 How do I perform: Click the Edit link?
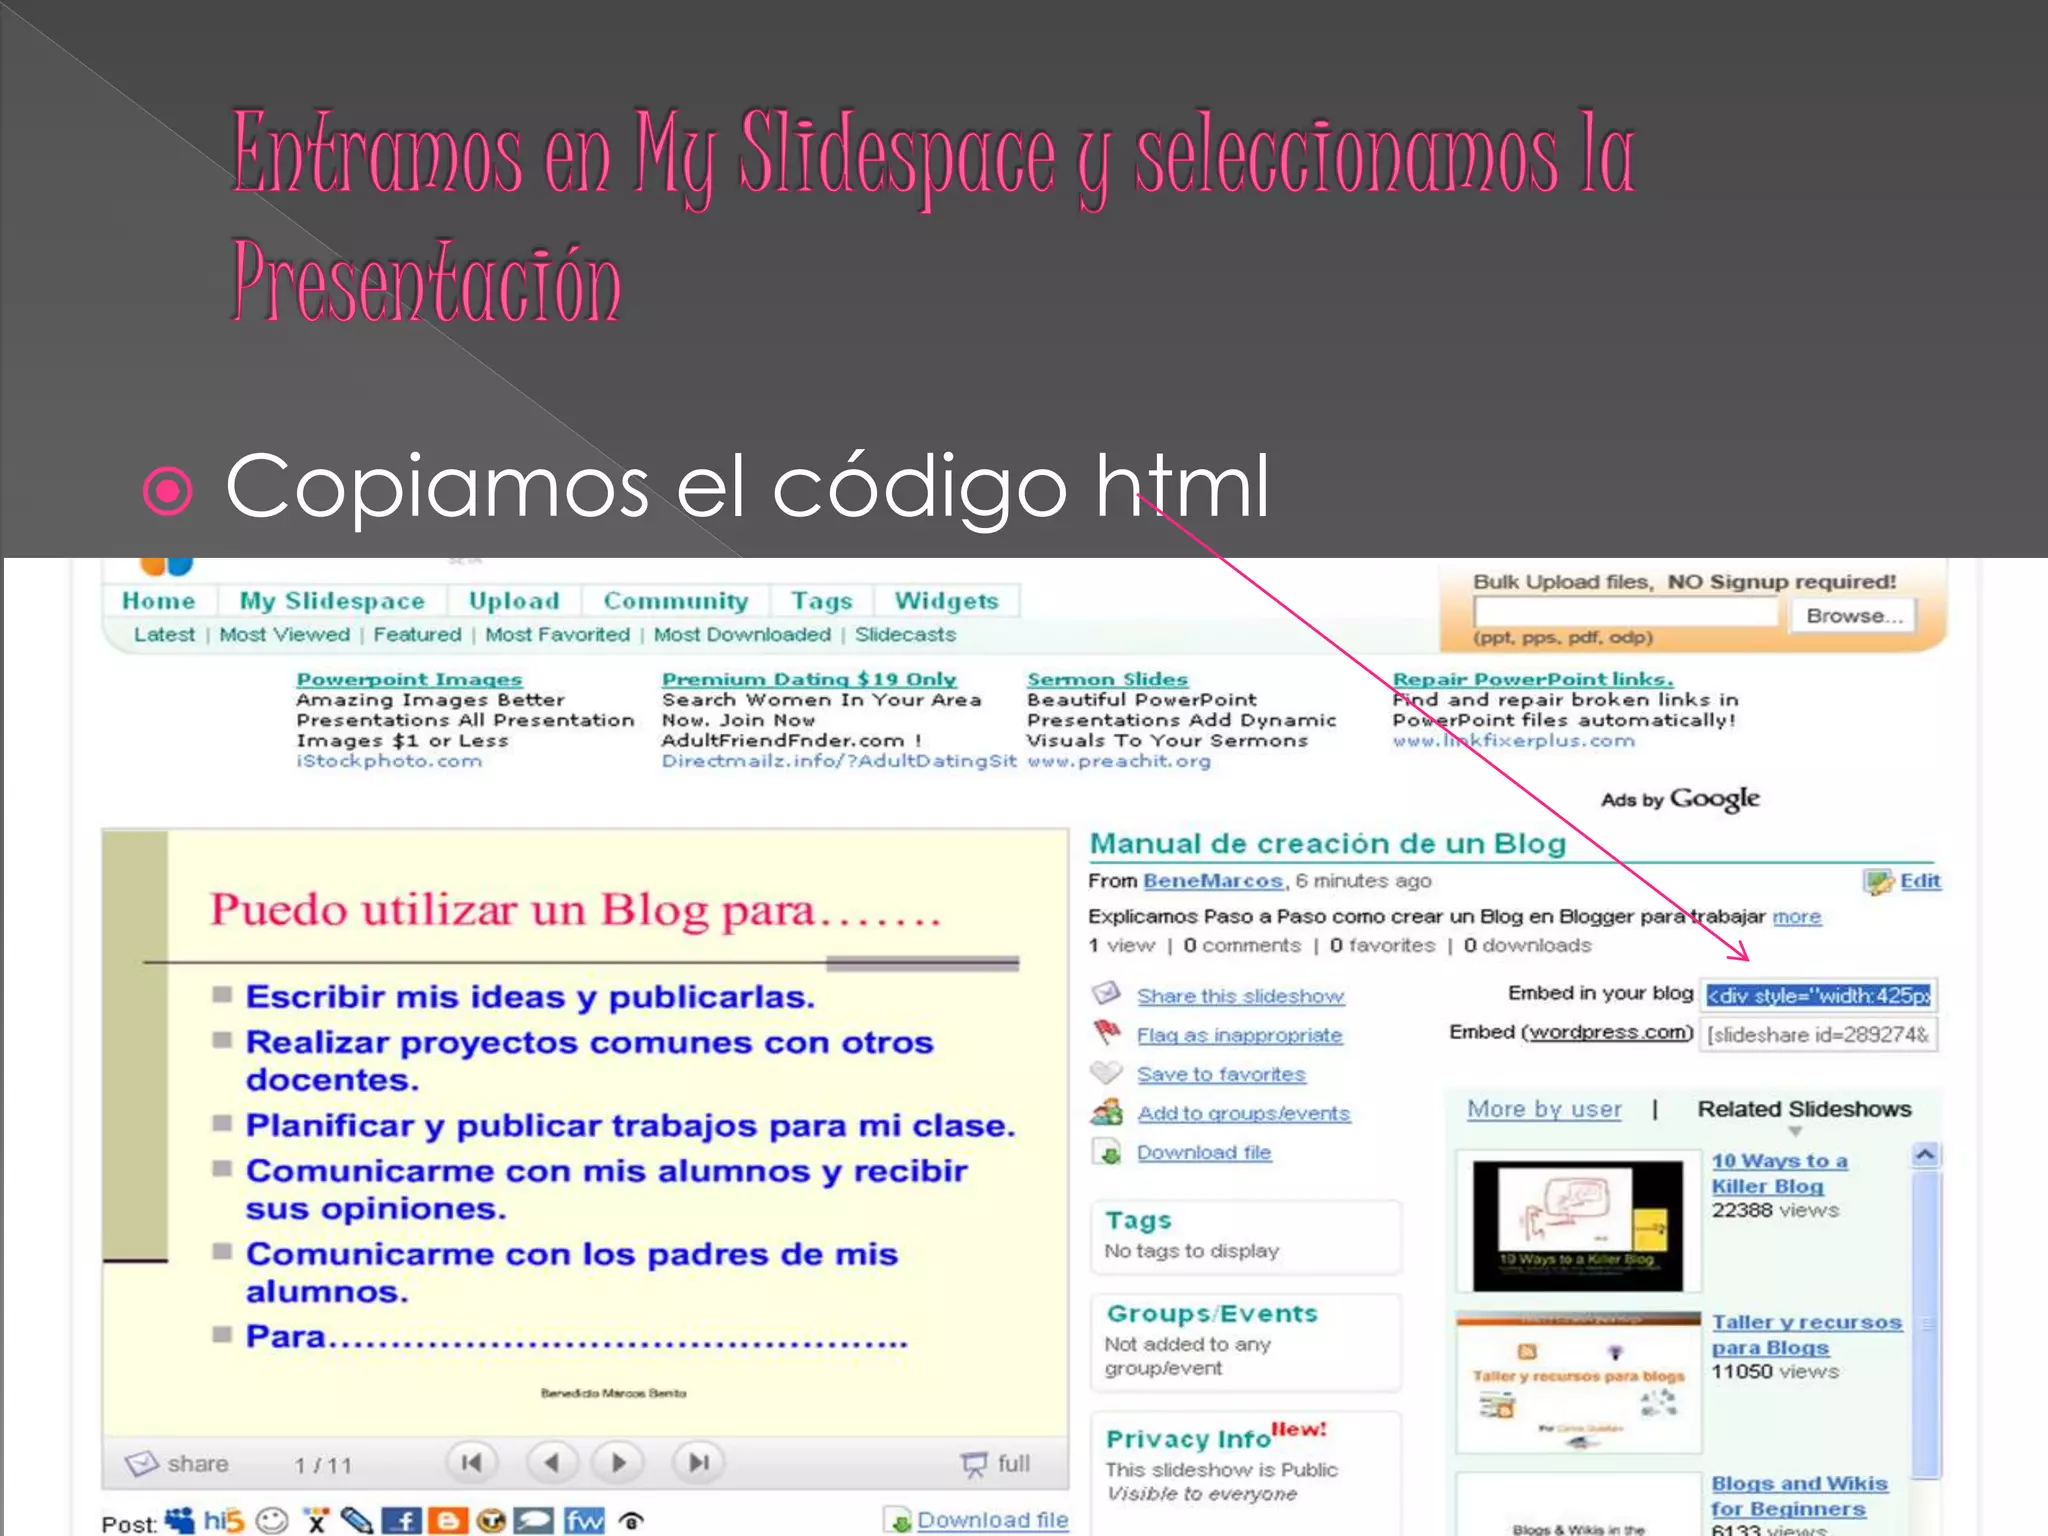[x=1920, y=881]
